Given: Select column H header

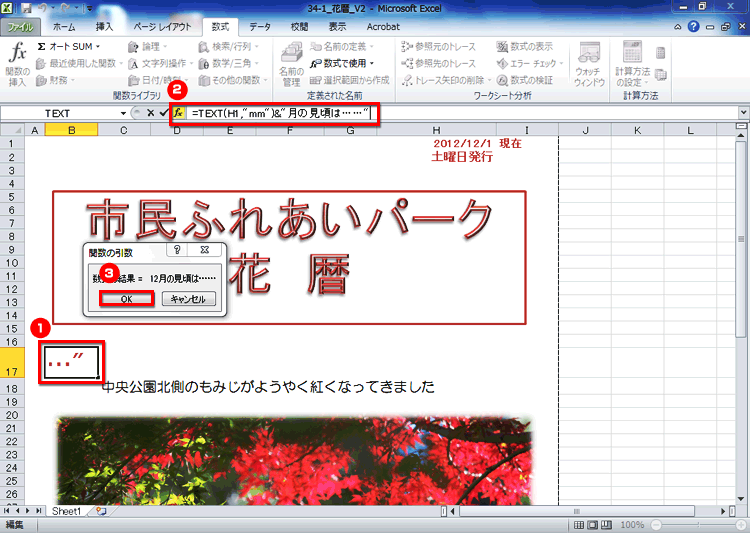Looking at the screenshot, I should [x=436, y=130].
